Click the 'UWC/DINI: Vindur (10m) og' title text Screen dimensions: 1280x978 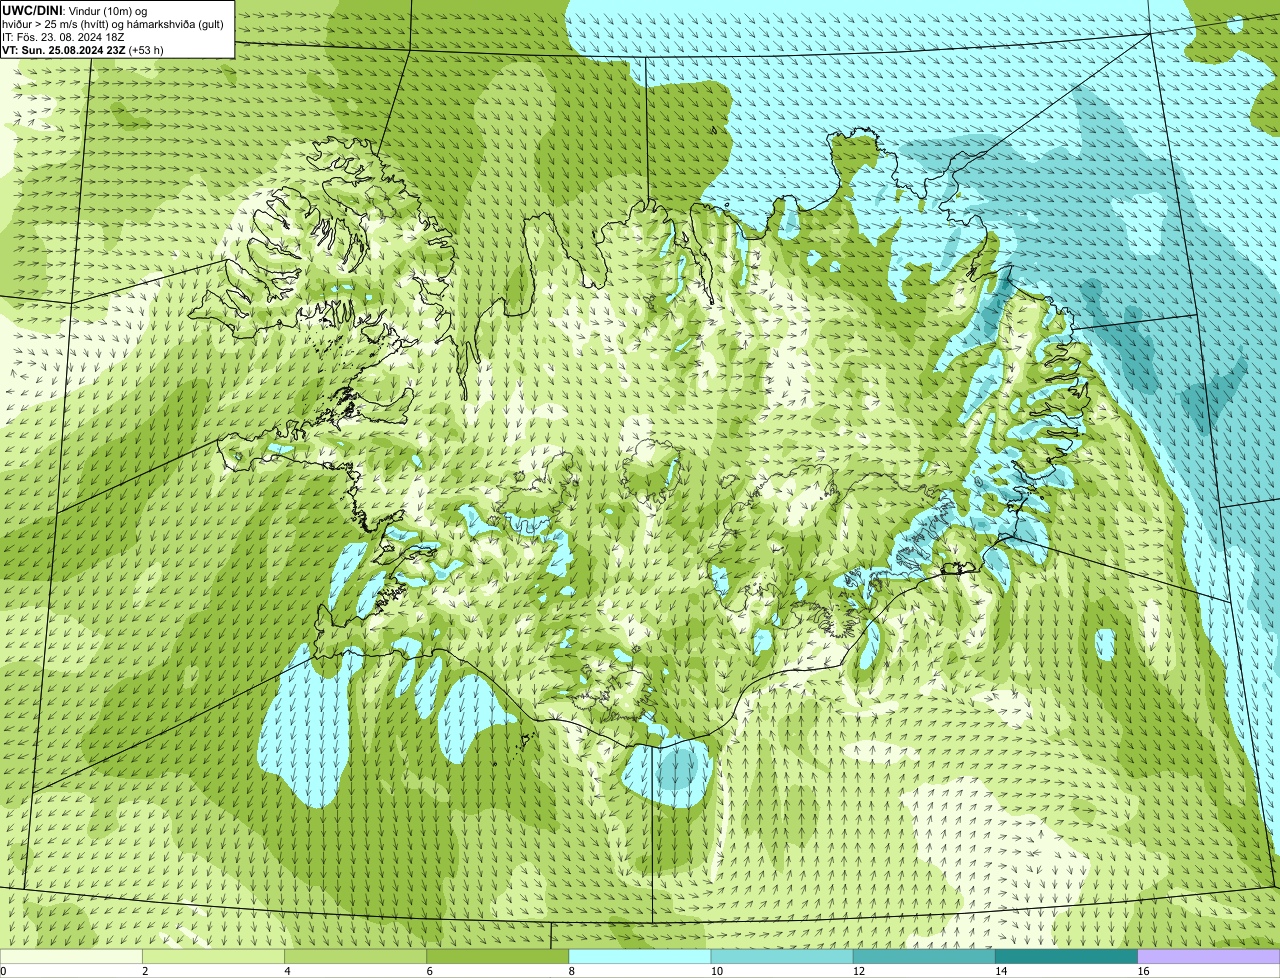point(75,10)
